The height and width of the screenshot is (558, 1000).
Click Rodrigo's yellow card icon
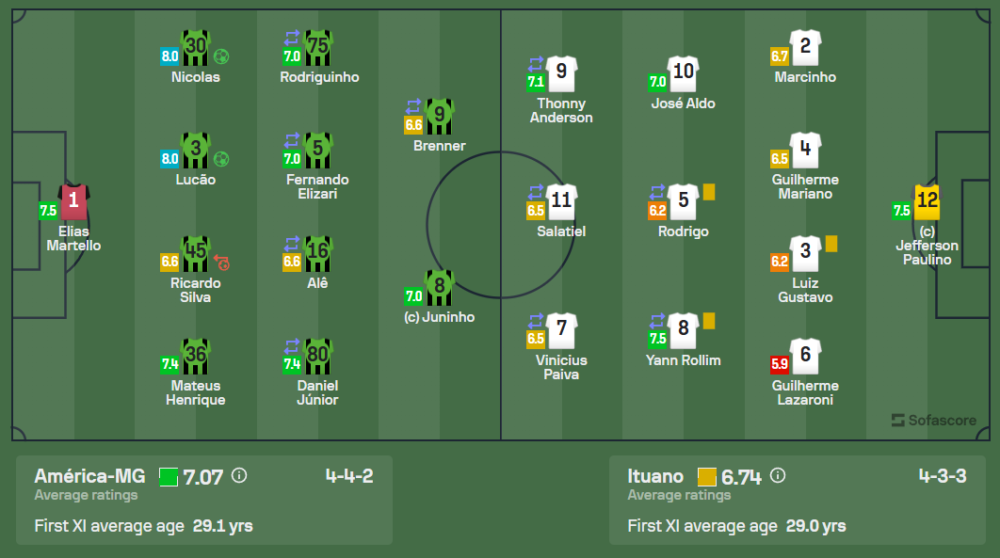tap(709, 191)
